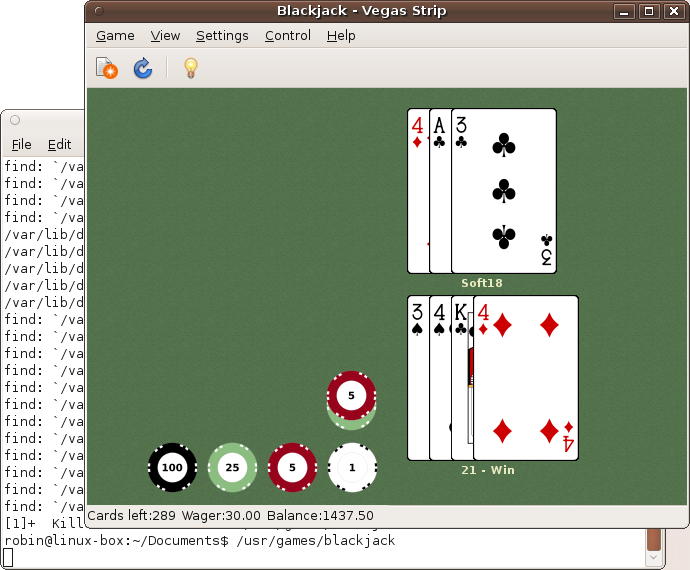Minimize the Blackjack window
Viewport: 690px width, 570px height.
click(624, 11)
